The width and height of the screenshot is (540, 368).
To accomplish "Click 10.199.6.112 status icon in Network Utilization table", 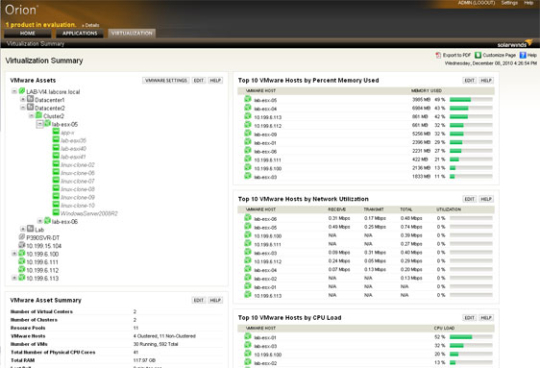I will click(248, 261).
